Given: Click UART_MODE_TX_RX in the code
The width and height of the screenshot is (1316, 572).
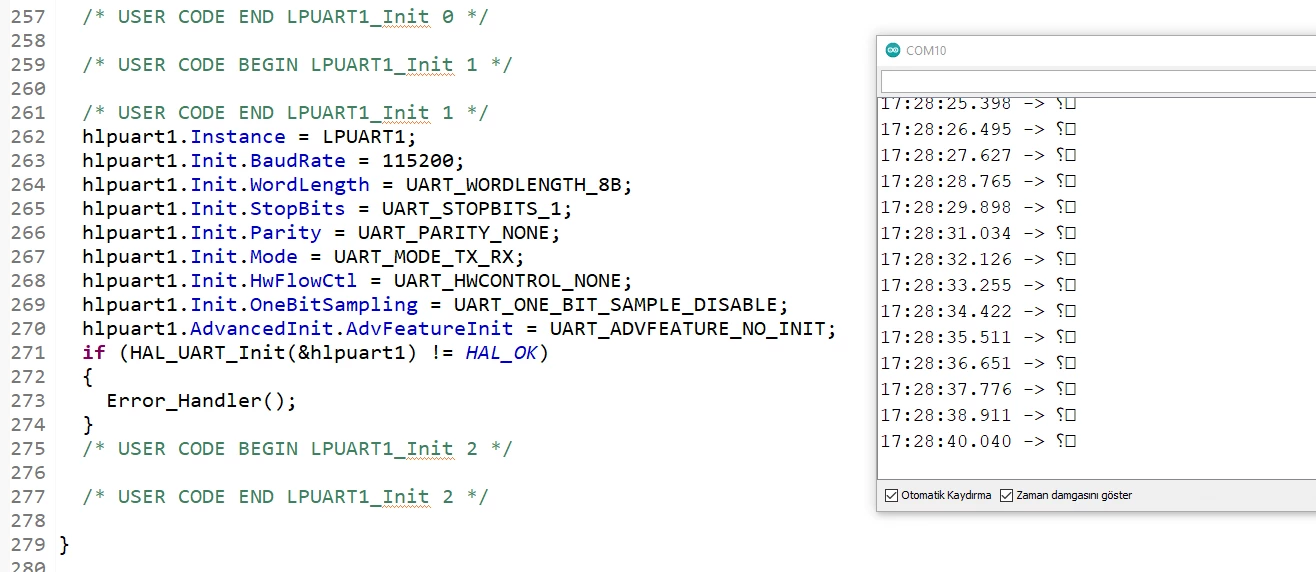Looking at the screenshot, I should 423,257.
